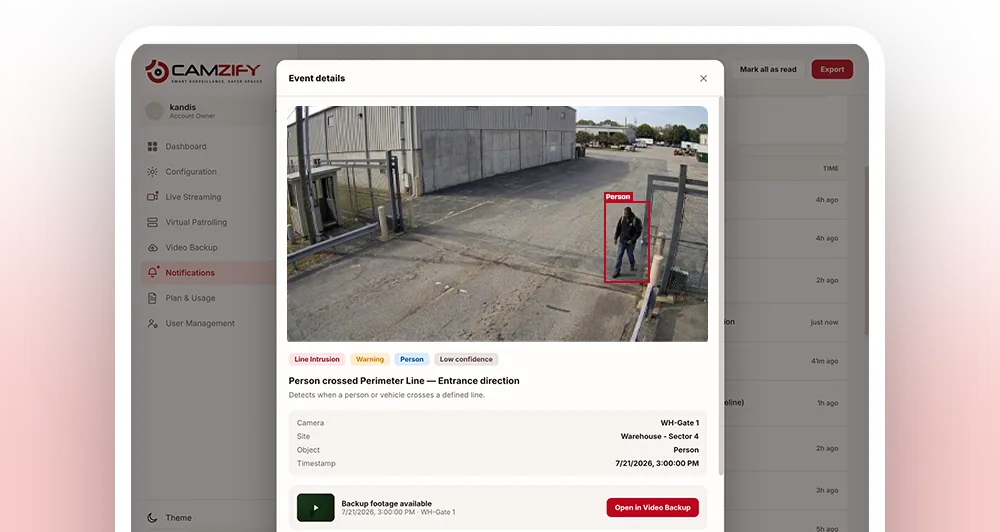The height and width of the screenshot is (532, 1000).
Task: Click Open in Video Backup button
Action: coord(652,508)
